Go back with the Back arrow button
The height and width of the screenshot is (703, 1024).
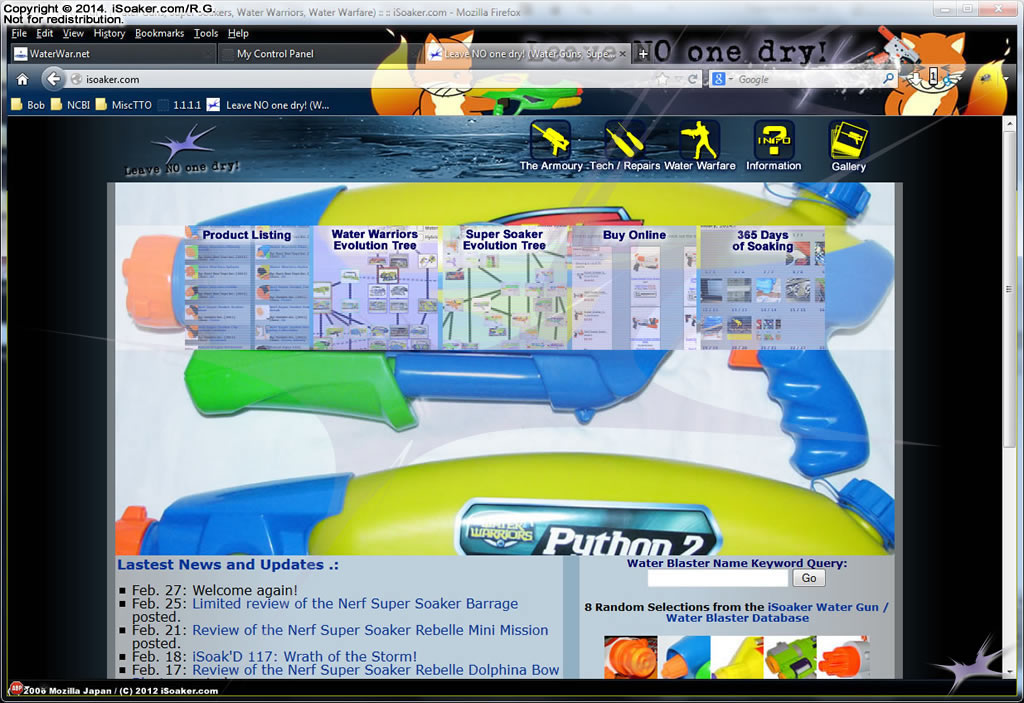(x=53, y=79)
